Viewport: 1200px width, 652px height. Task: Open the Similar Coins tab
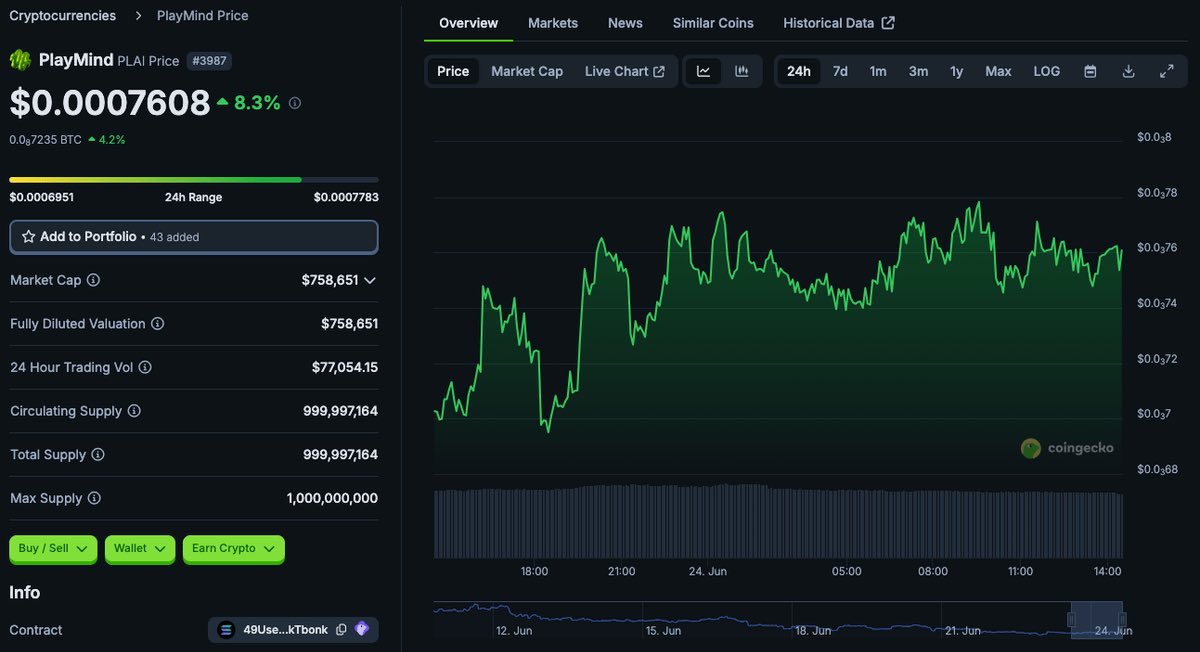[713, 23]
